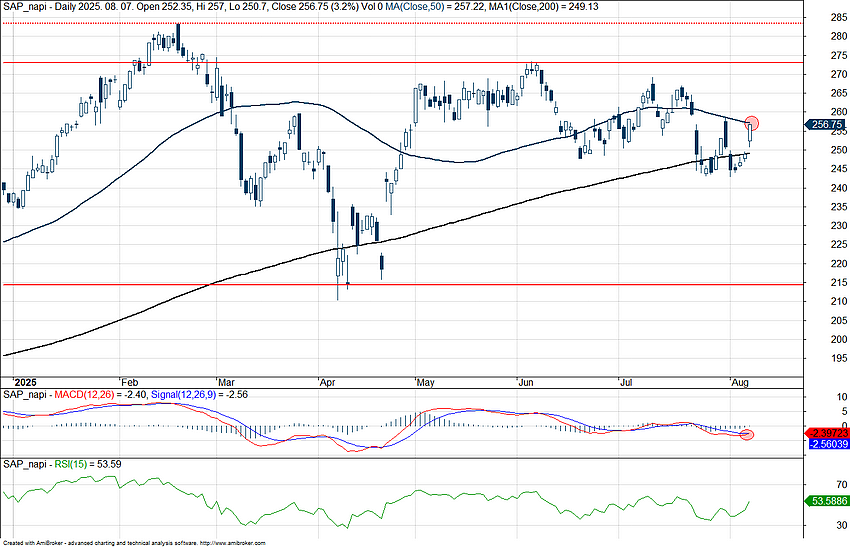850x547 pixels.
Task: Click the Jun month label
Action: 526,383
